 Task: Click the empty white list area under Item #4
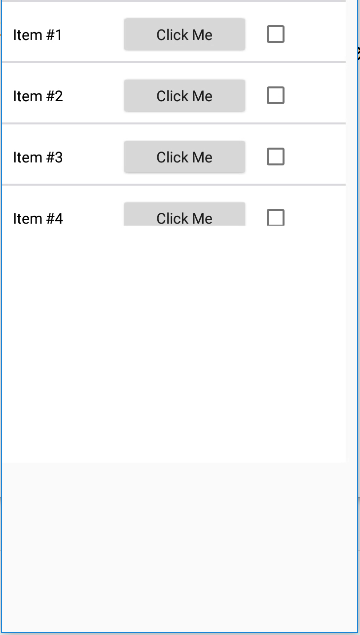[174, 344]
